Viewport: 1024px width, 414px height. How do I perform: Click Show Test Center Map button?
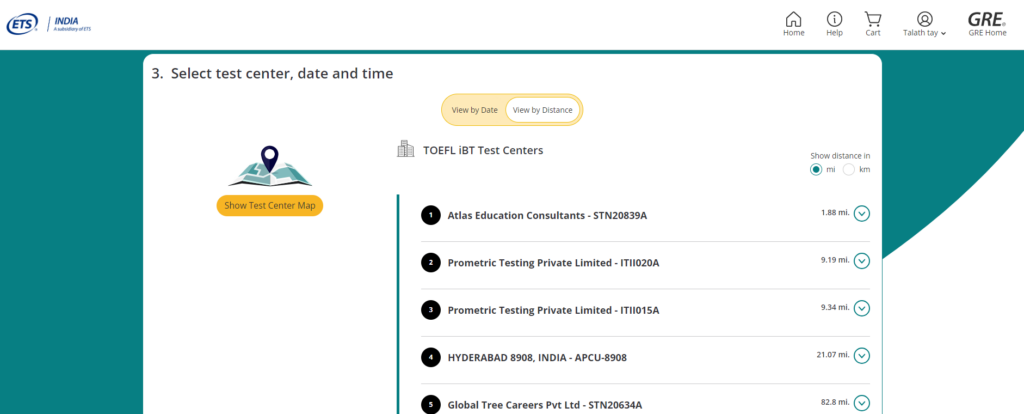click(270, 206)
